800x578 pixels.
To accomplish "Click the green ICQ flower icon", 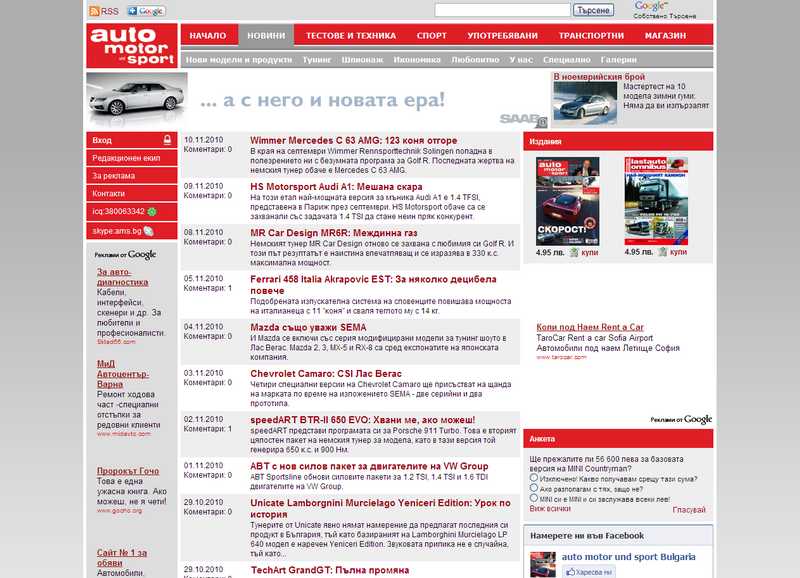I will 152,211.
